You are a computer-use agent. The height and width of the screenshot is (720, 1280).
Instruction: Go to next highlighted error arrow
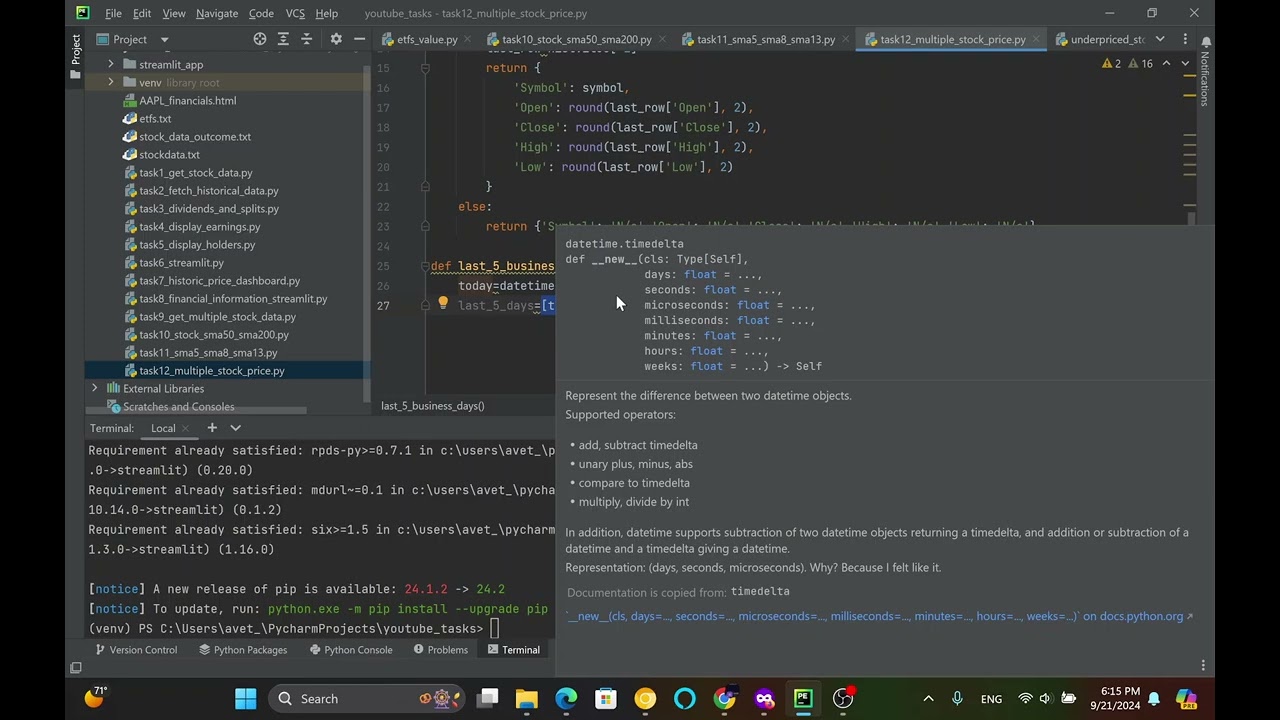coord(1185,63)
